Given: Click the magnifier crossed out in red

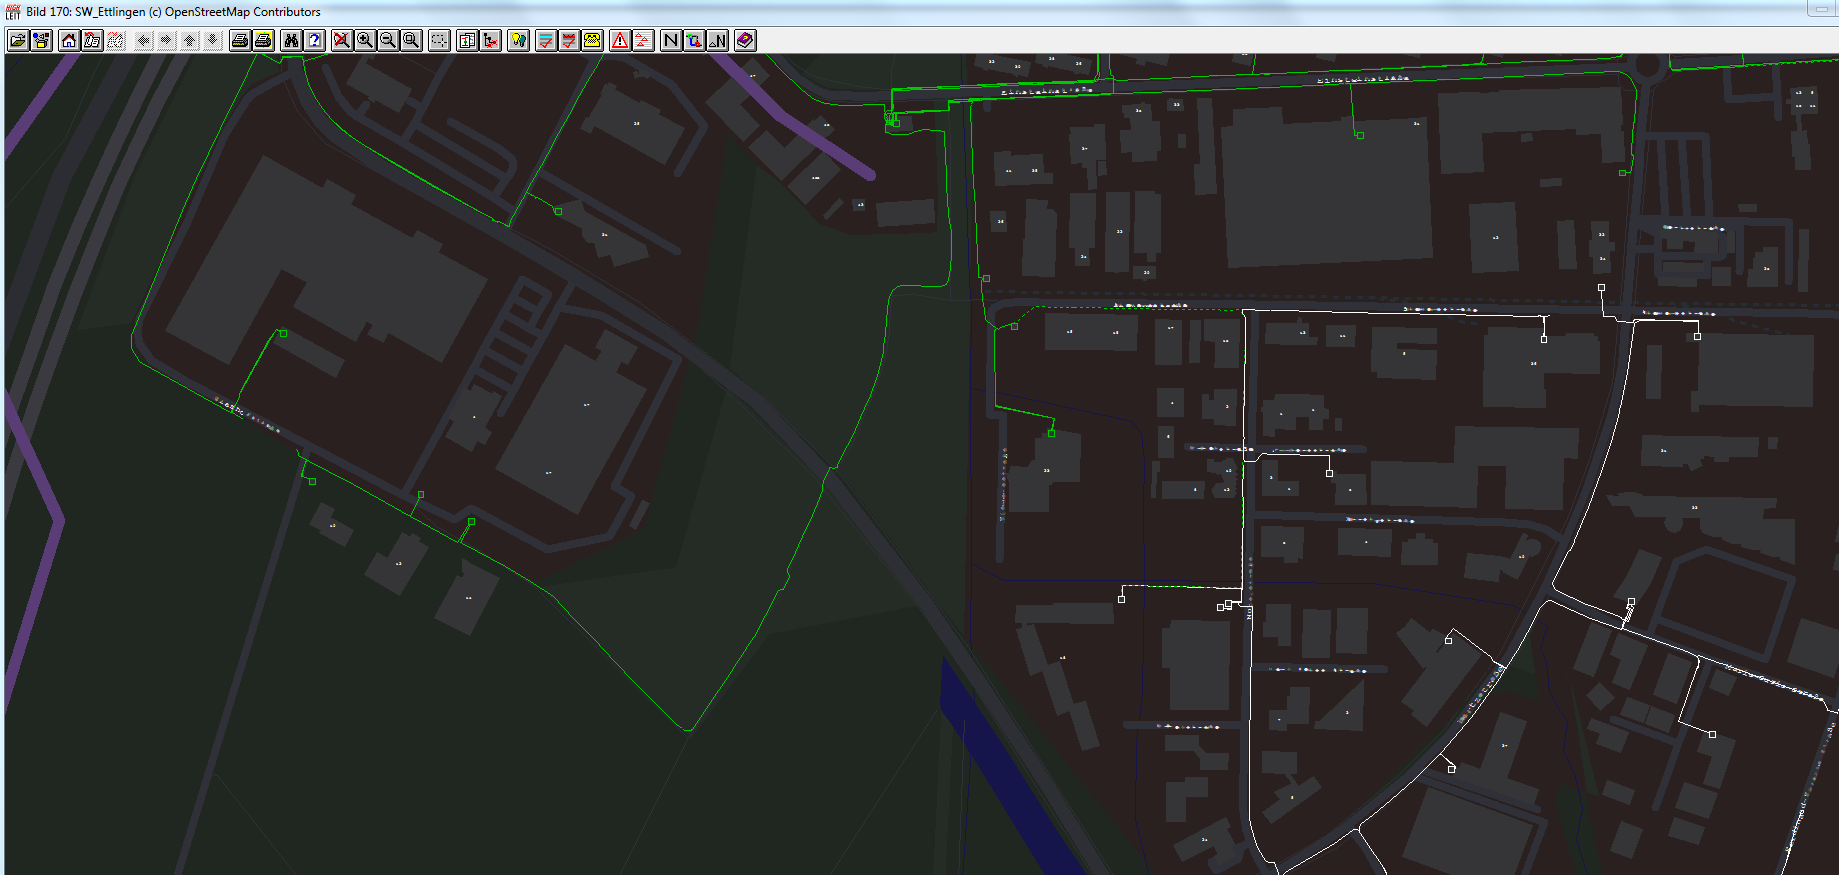Looking at the screenshot, I should (342, 40).
